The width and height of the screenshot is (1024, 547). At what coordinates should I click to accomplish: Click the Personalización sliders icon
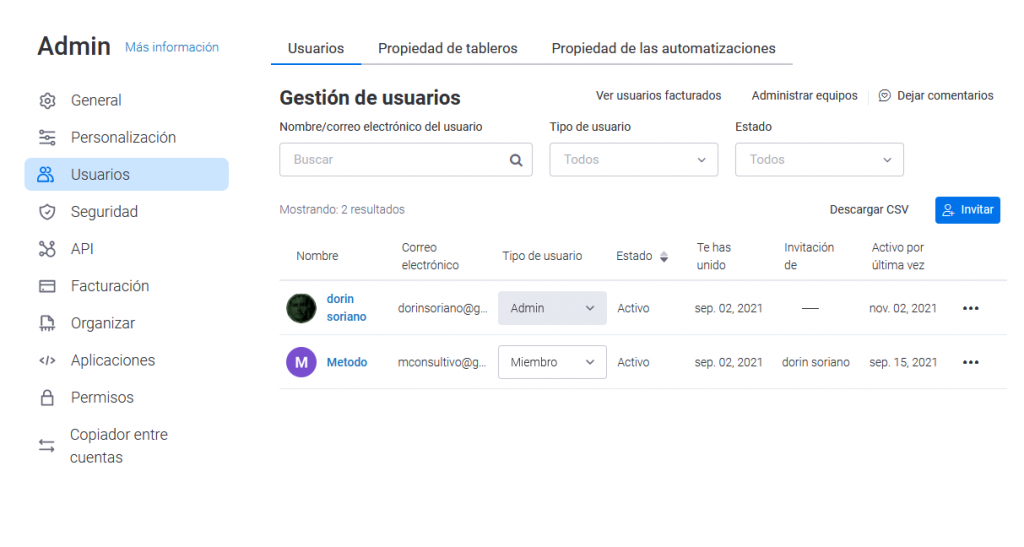click(x=47, y=138)
